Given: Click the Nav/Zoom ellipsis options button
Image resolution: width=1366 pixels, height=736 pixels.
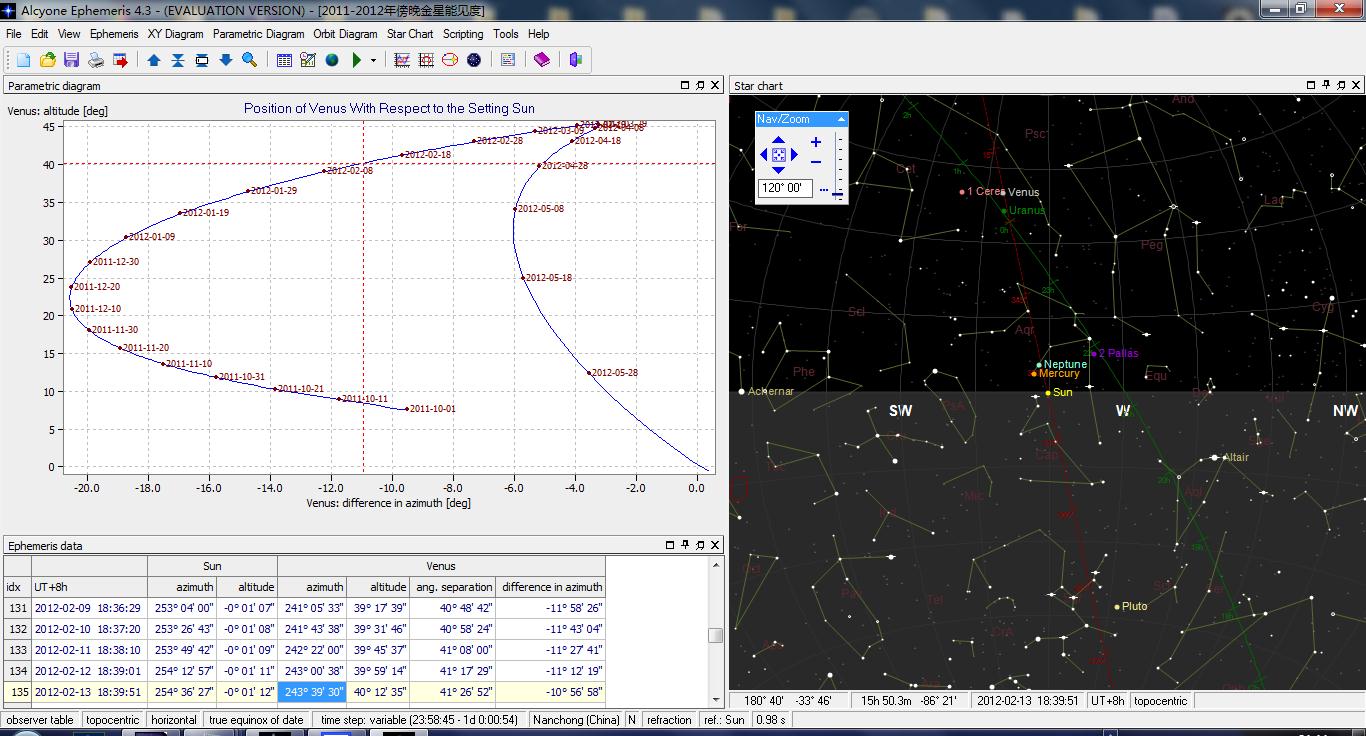Looking at the screenshot, I should coord(823,190).
